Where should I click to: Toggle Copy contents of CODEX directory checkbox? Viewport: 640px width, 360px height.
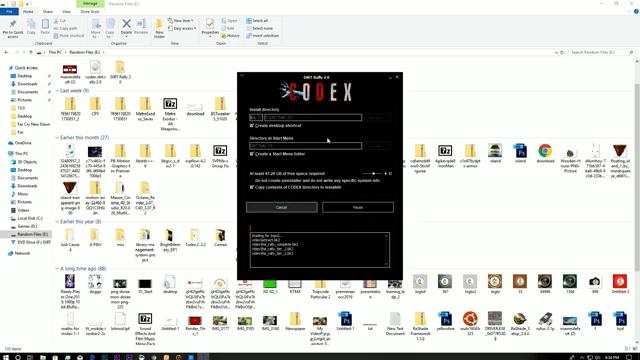[252, 187]
